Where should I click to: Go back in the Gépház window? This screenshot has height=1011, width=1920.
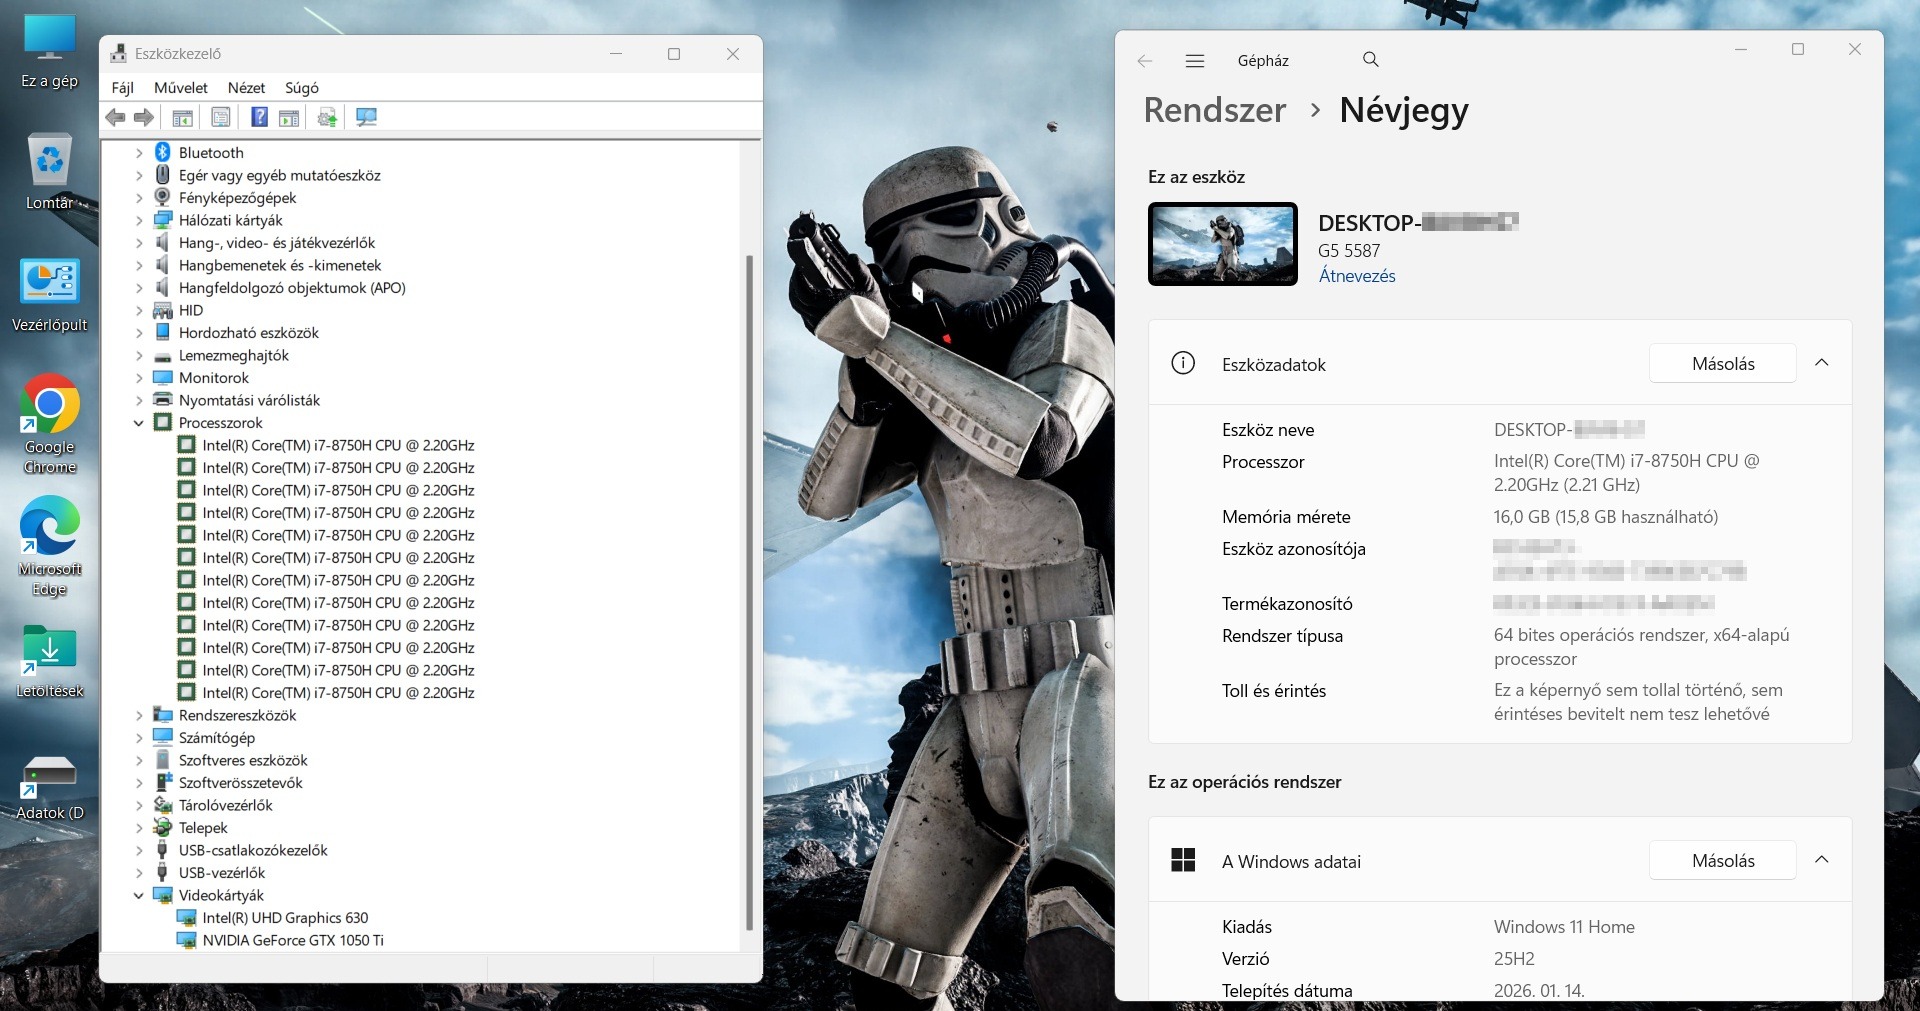point(1145,61)
